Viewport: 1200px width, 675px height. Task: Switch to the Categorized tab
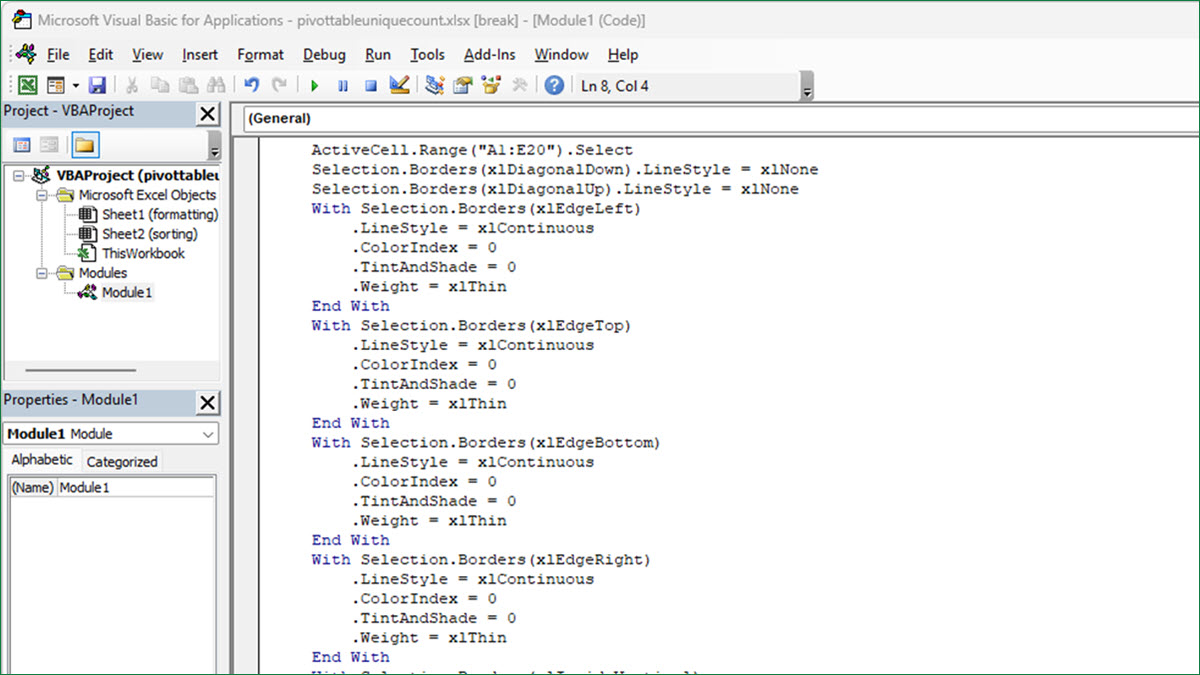pos(122,462)
